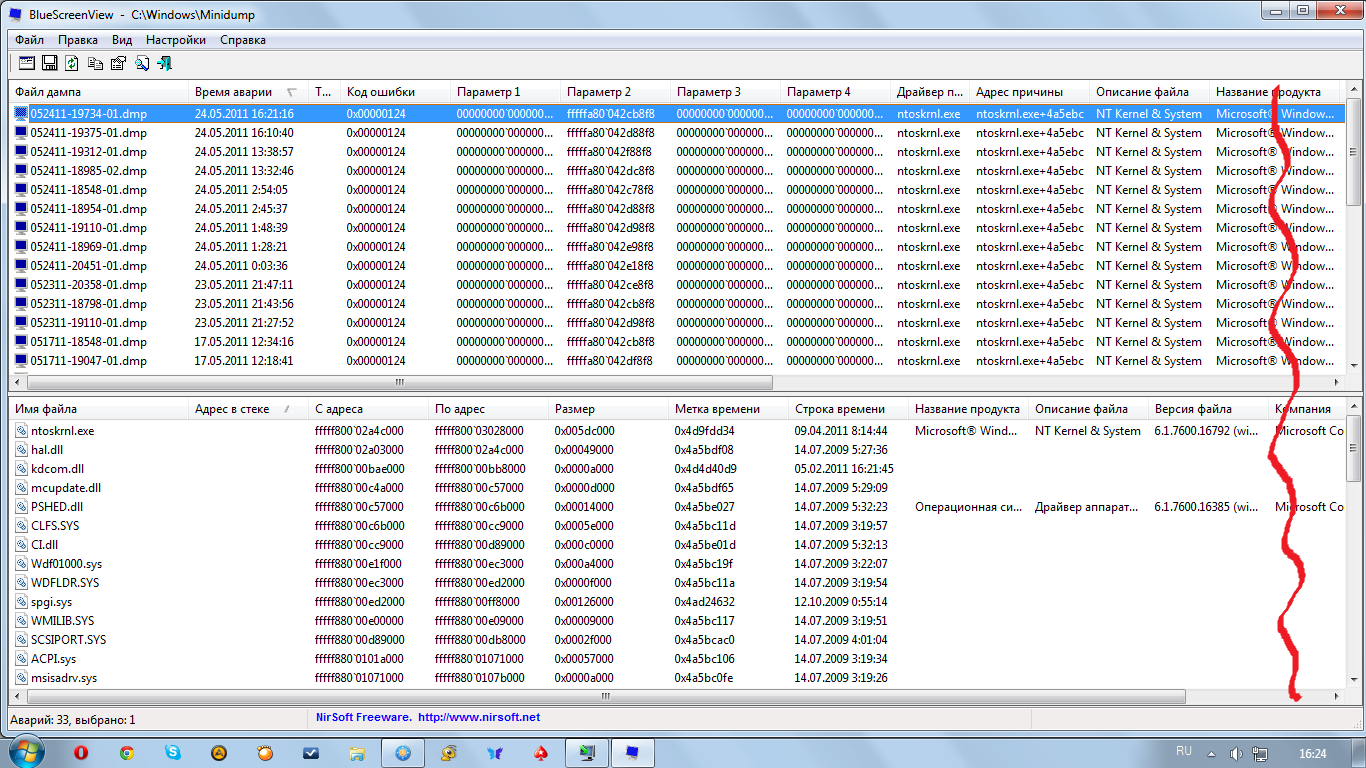This screenshot has width=1366, height=768.
Task: Open Opera from the taskbar
Action: 81,752
